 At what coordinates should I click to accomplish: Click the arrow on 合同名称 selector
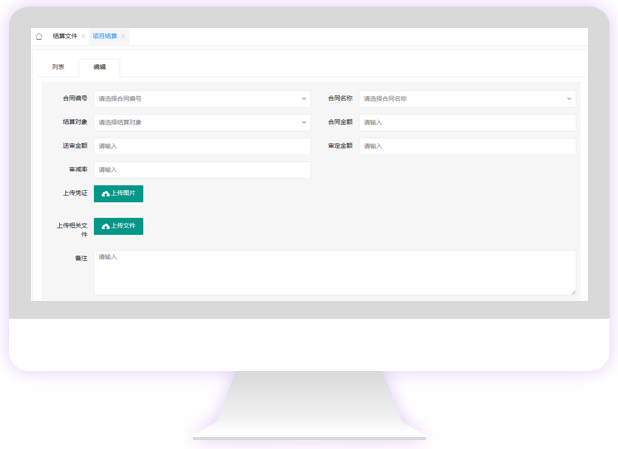[569, 99]
